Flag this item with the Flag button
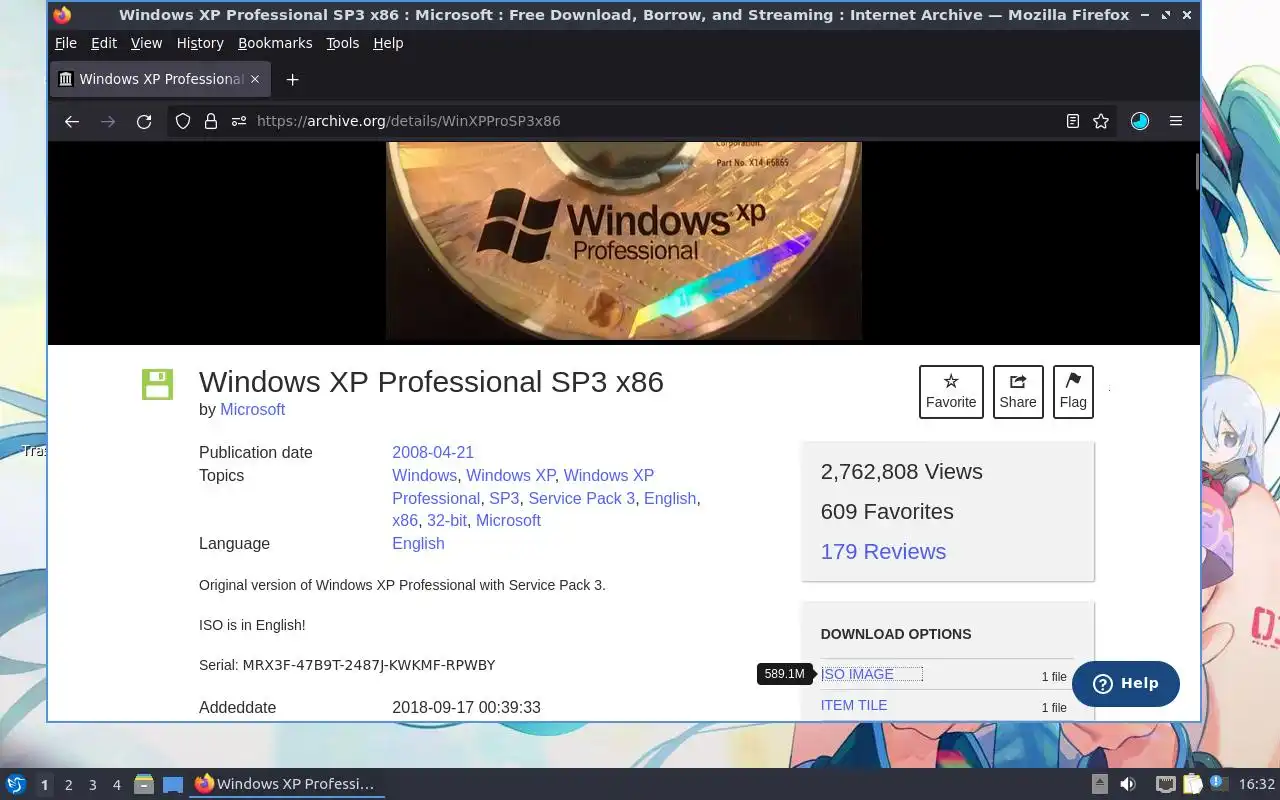This screenshot has width=1280, height=800. 1073,391
